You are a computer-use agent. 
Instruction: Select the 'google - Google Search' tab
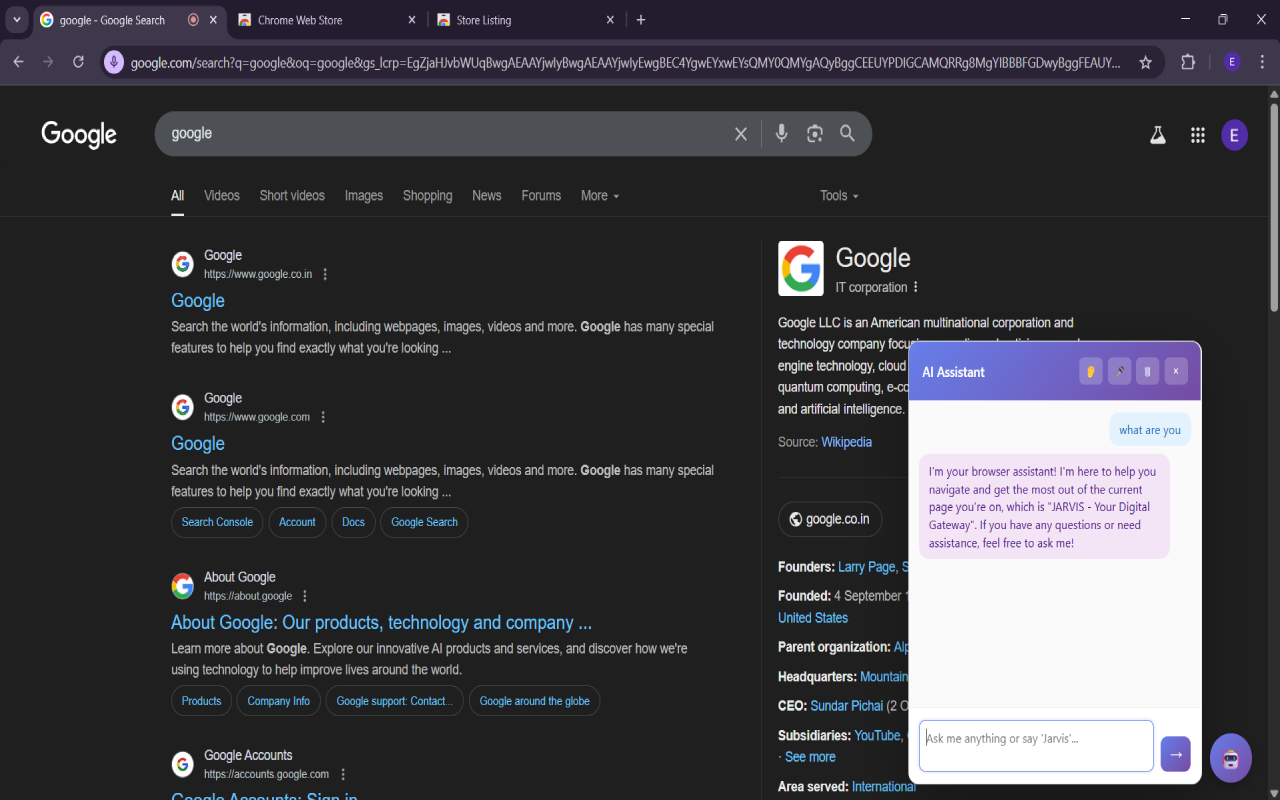pos(129,20)
